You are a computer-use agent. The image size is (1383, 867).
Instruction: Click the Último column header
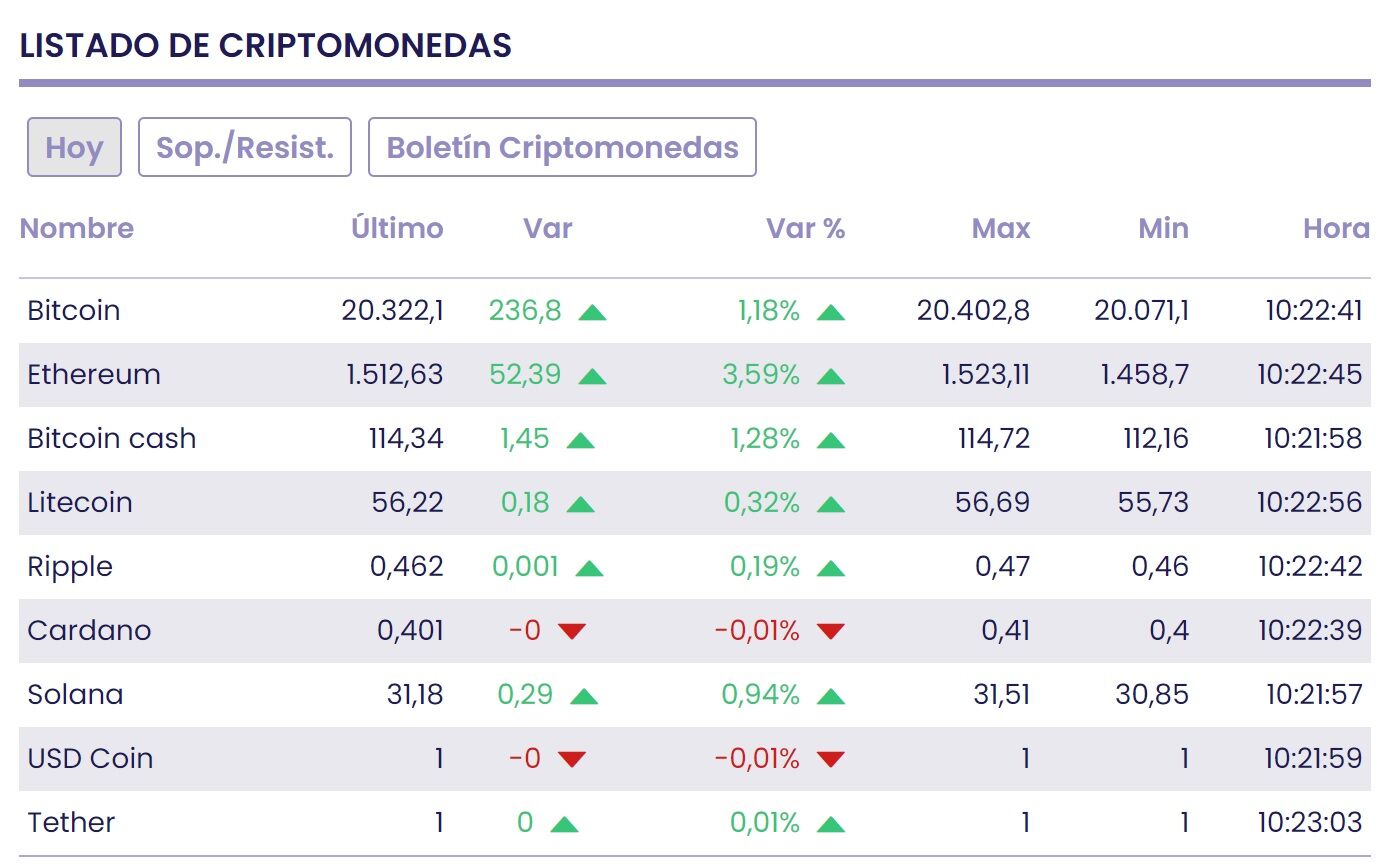(x=397, y=228)
